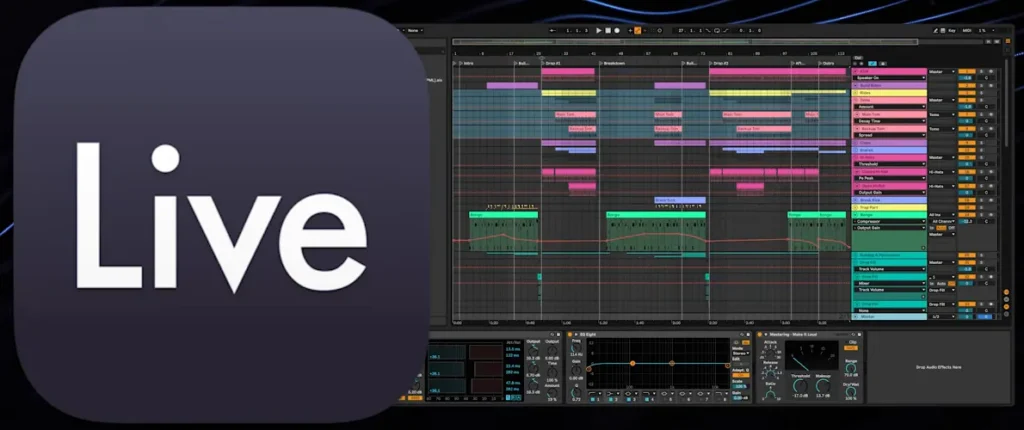This screenshot has width=1024, height=430.
Task: Click the arrangement overview bar
Action: click(684, 42)
